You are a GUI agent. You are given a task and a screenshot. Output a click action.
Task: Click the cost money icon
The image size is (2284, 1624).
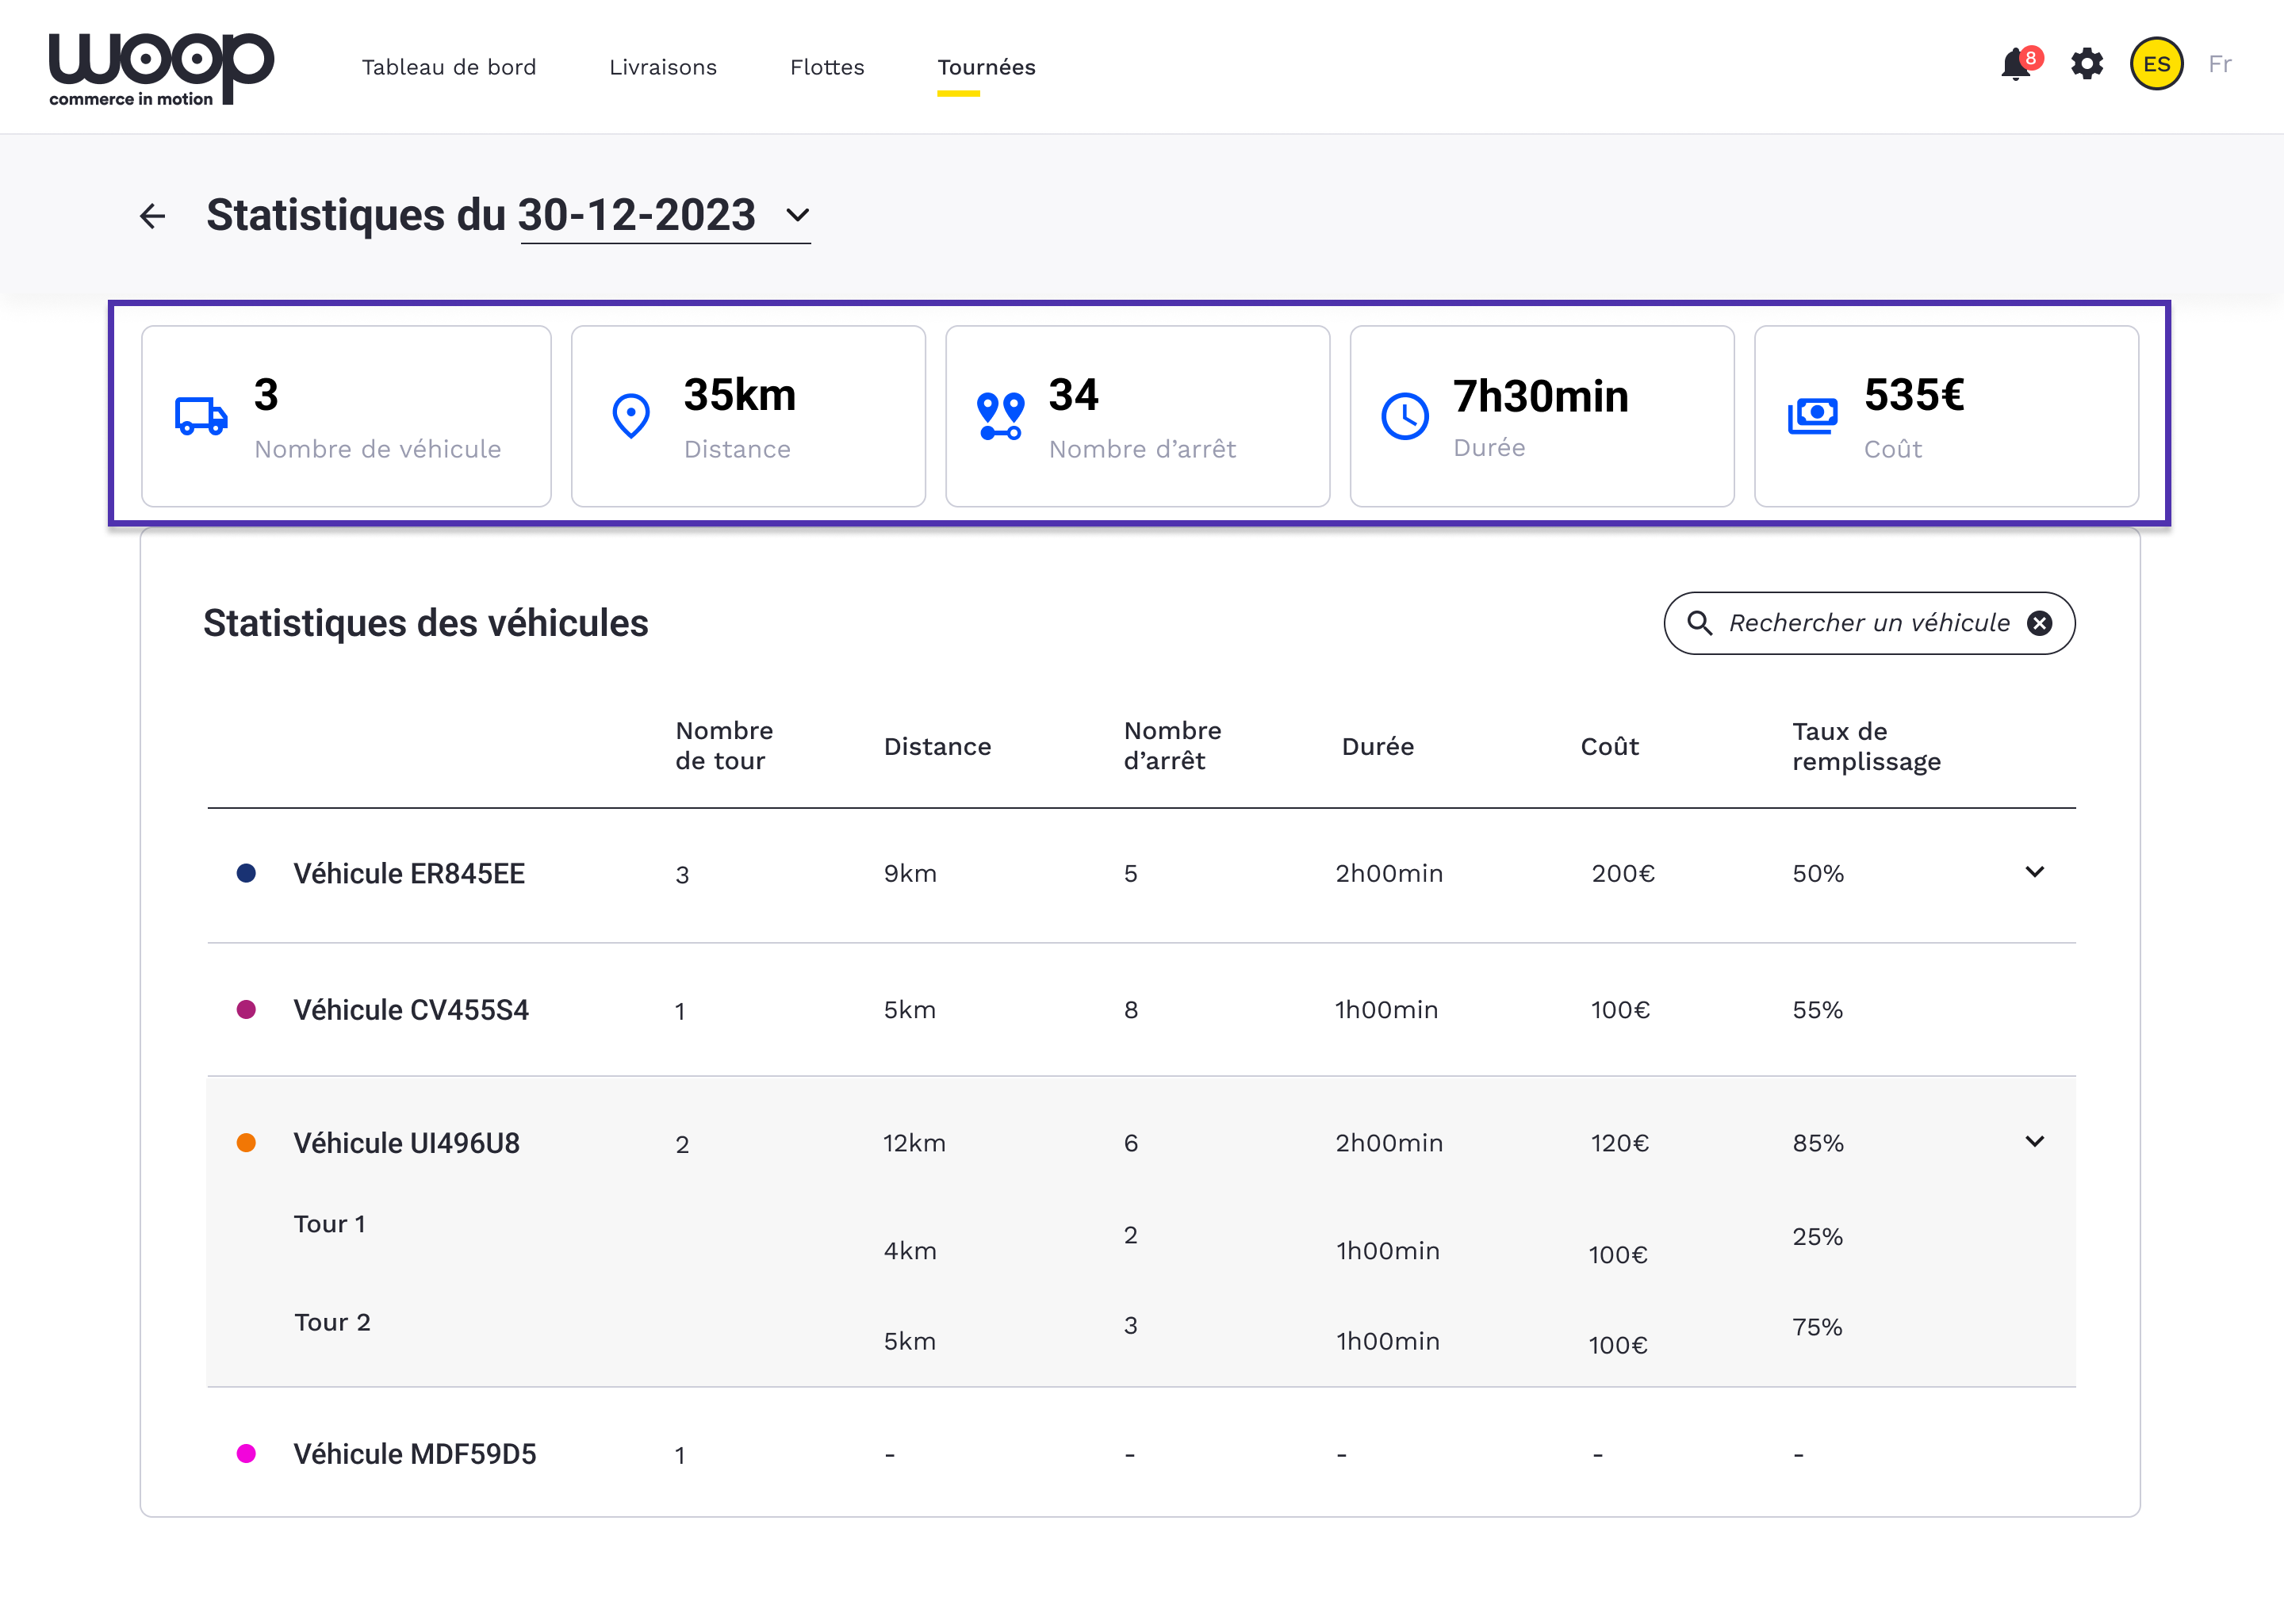[1812, 416]
